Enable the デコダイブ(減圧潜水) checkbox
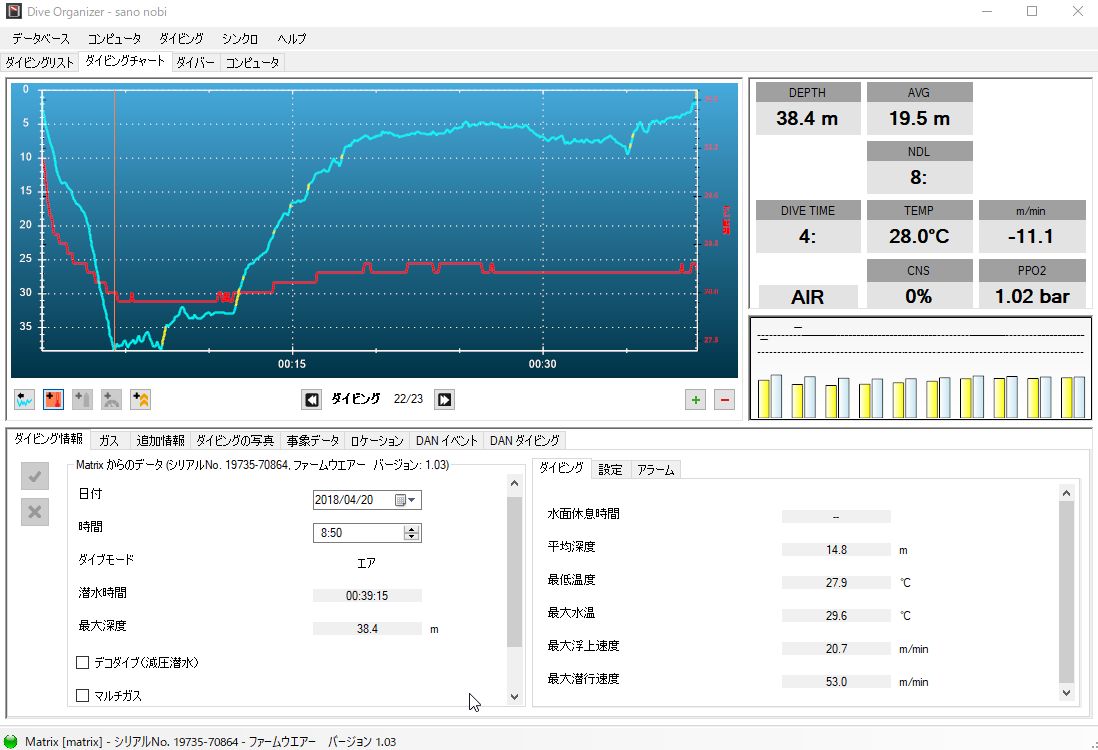 (x=83, y=662)
